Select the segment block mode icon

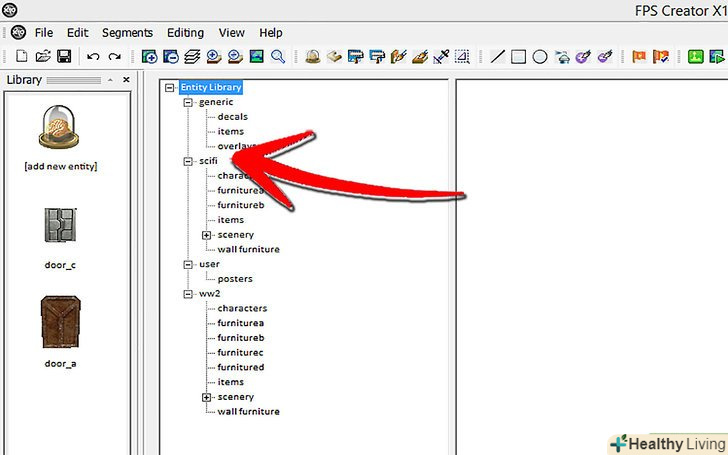[x=334, y=57]
